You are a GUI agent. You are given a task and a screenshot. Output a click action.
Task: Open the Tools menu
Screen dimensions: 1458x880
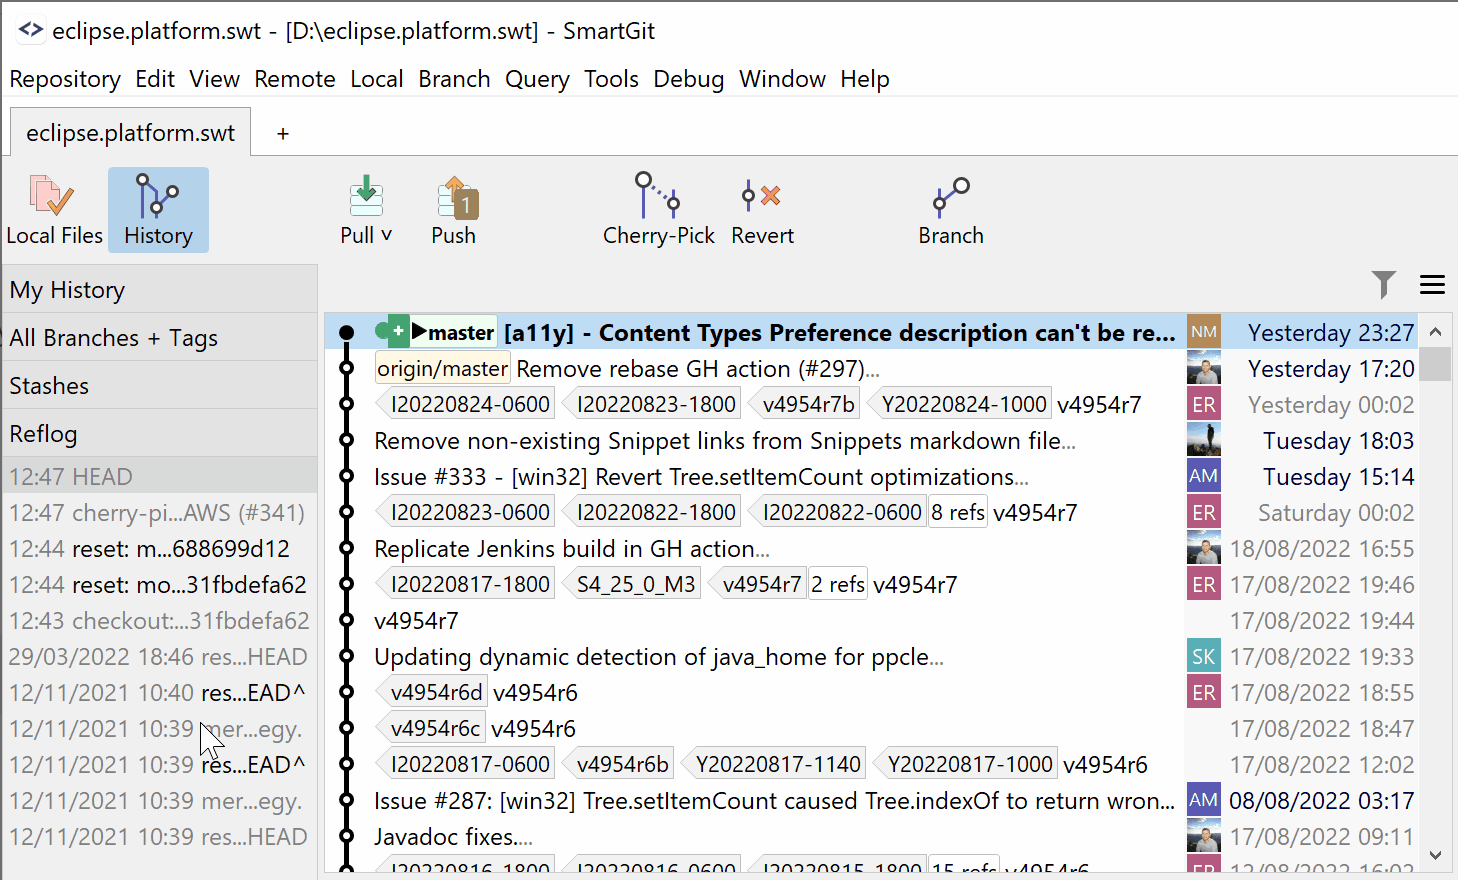coord(611,79)
